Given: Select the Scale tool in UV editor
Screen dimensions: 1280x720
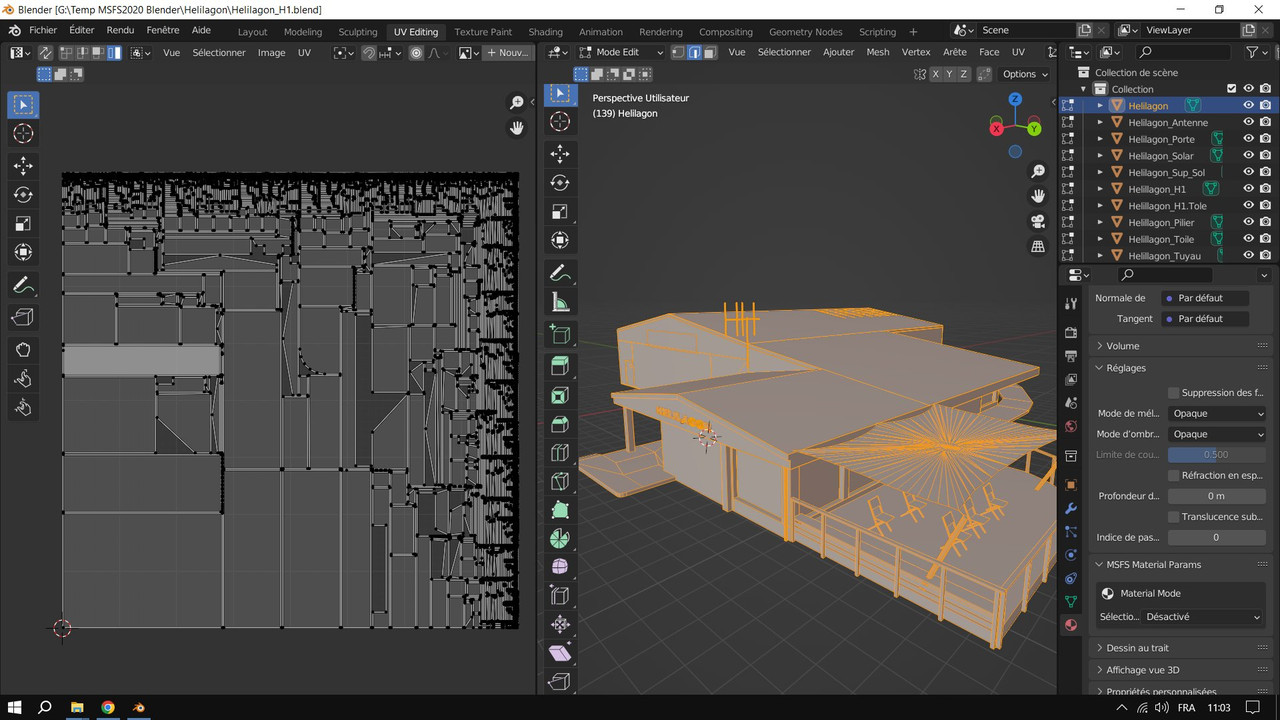Looking at the screenshot, I should coord(23,224).
